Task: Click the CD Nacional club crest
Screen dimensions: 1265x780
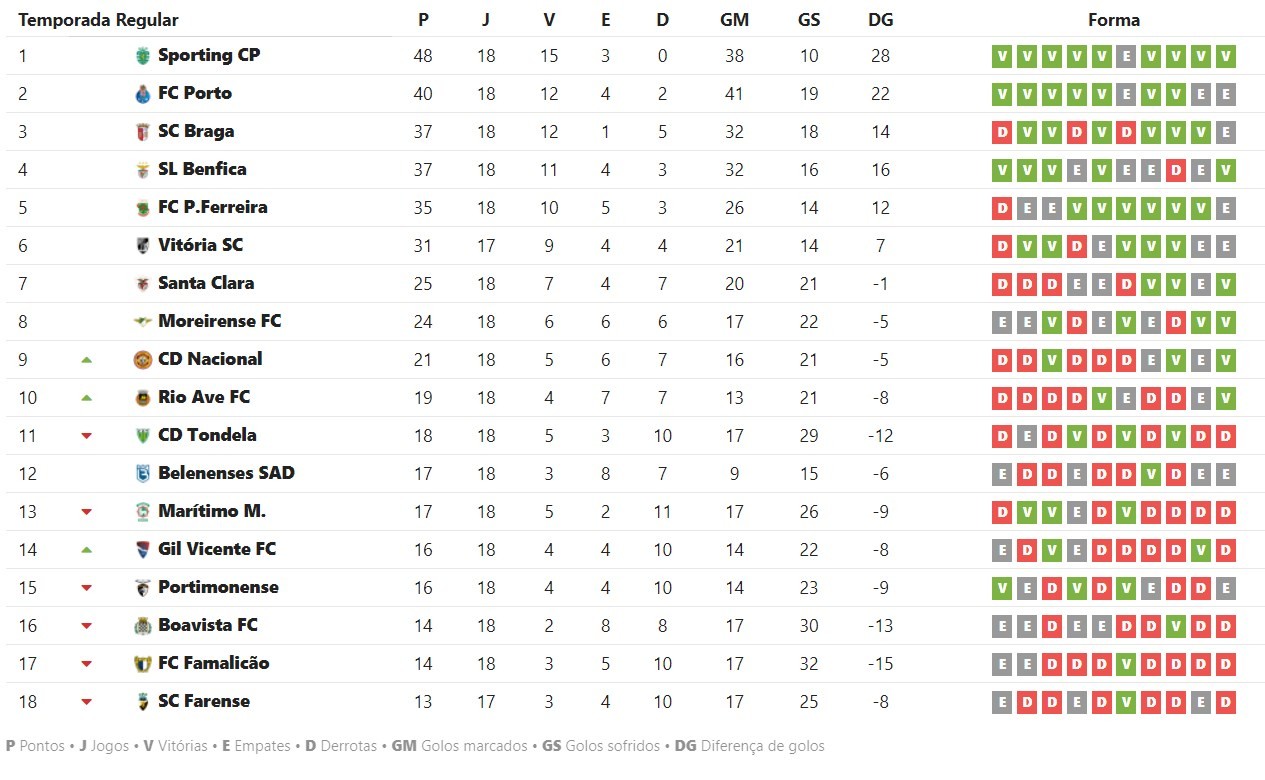Action: (x=142, y=360)
